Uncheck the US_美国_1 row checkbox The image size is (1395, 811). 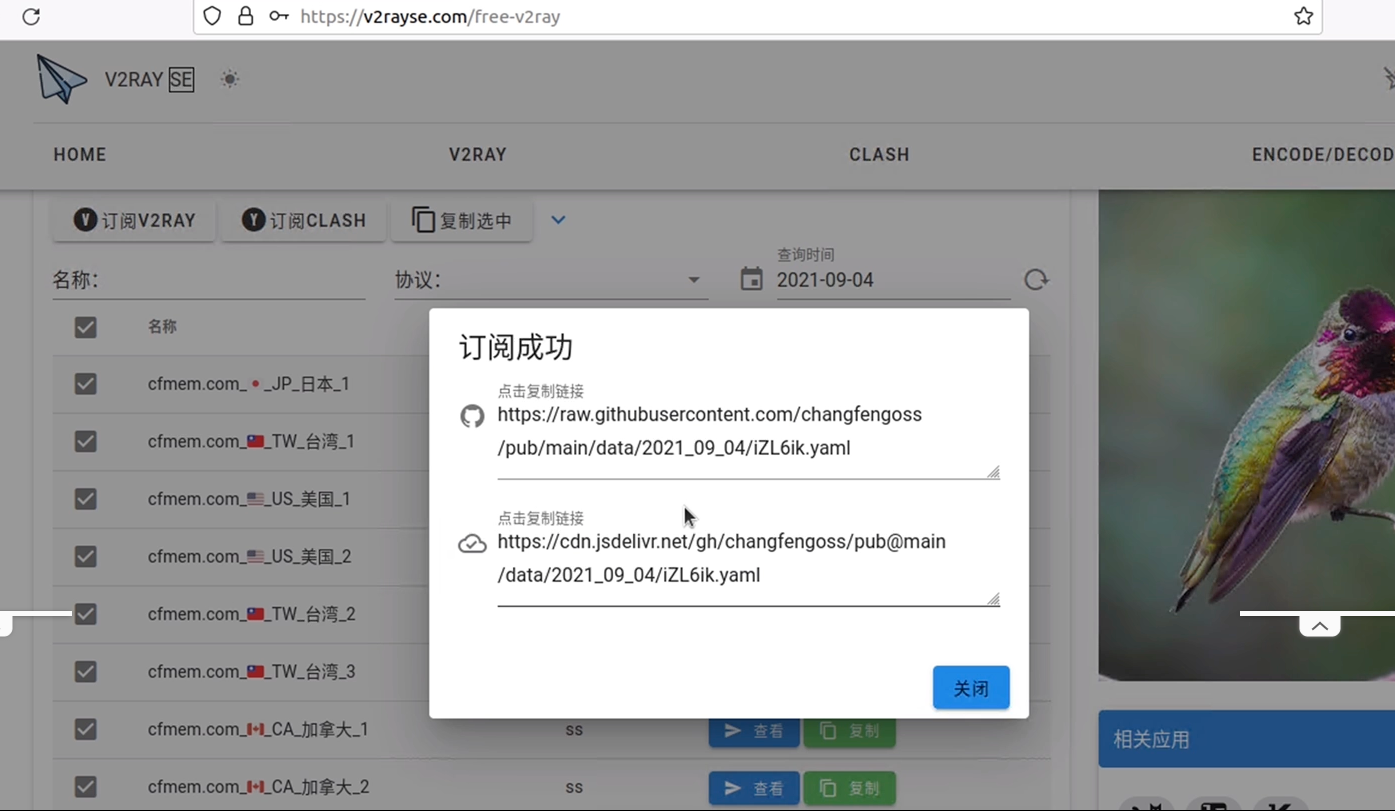(x=86, y=499)
